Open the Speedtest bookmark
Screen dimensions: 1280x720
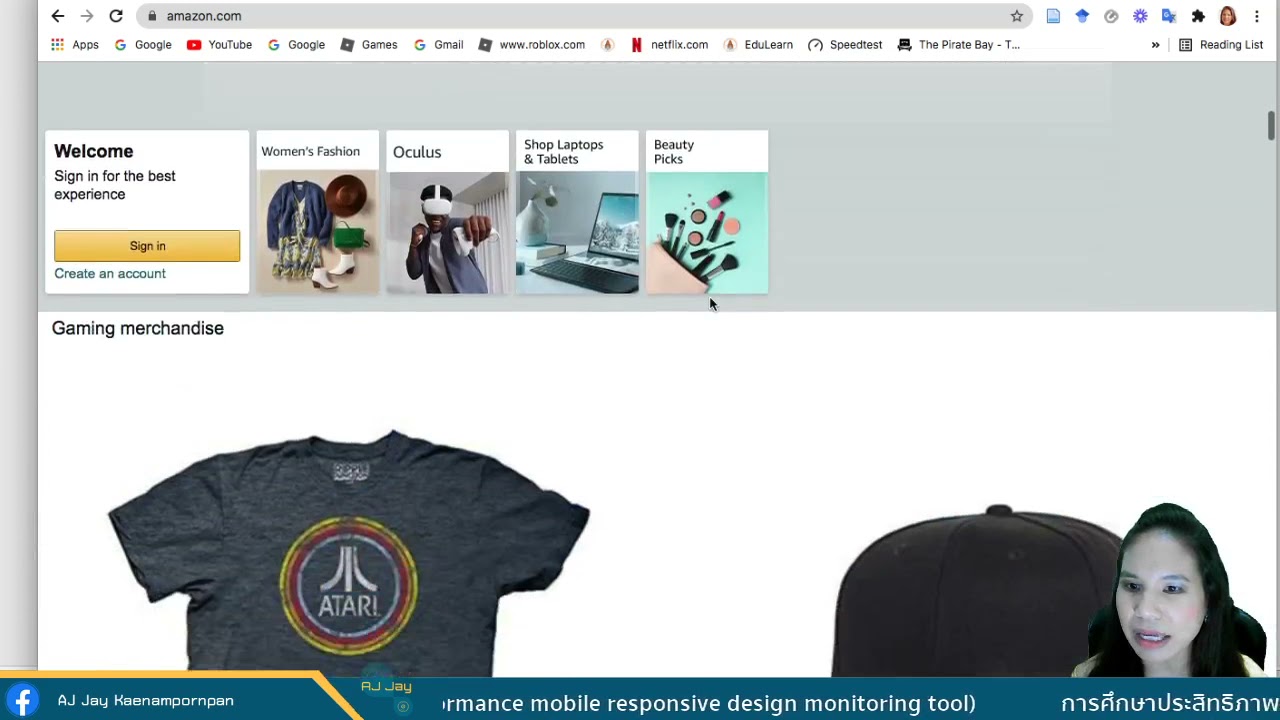tap(845, 45)
